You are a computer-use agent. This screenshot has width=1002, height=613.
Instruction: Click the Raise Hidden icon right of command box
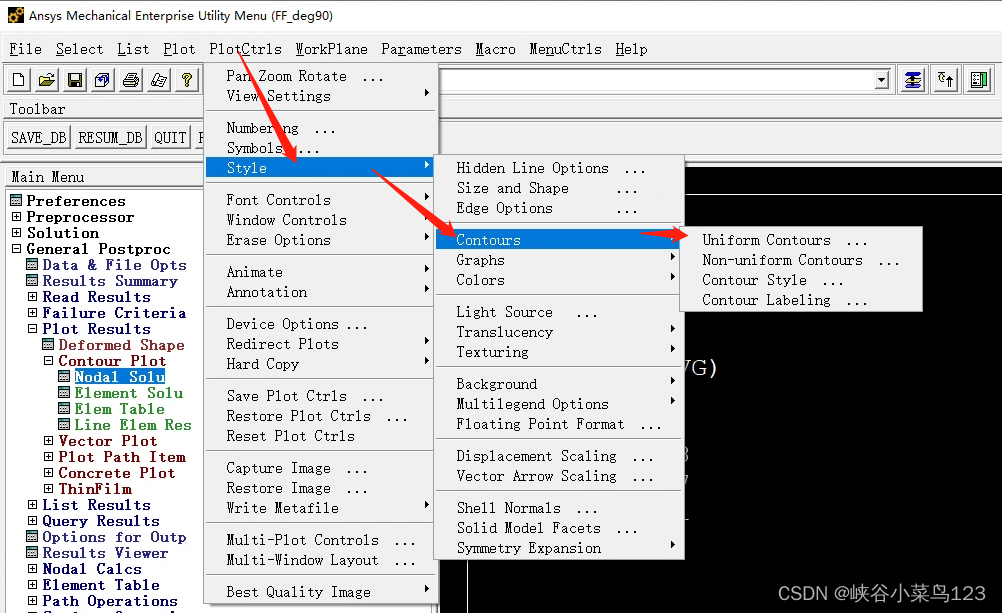[x=913, y=80]
